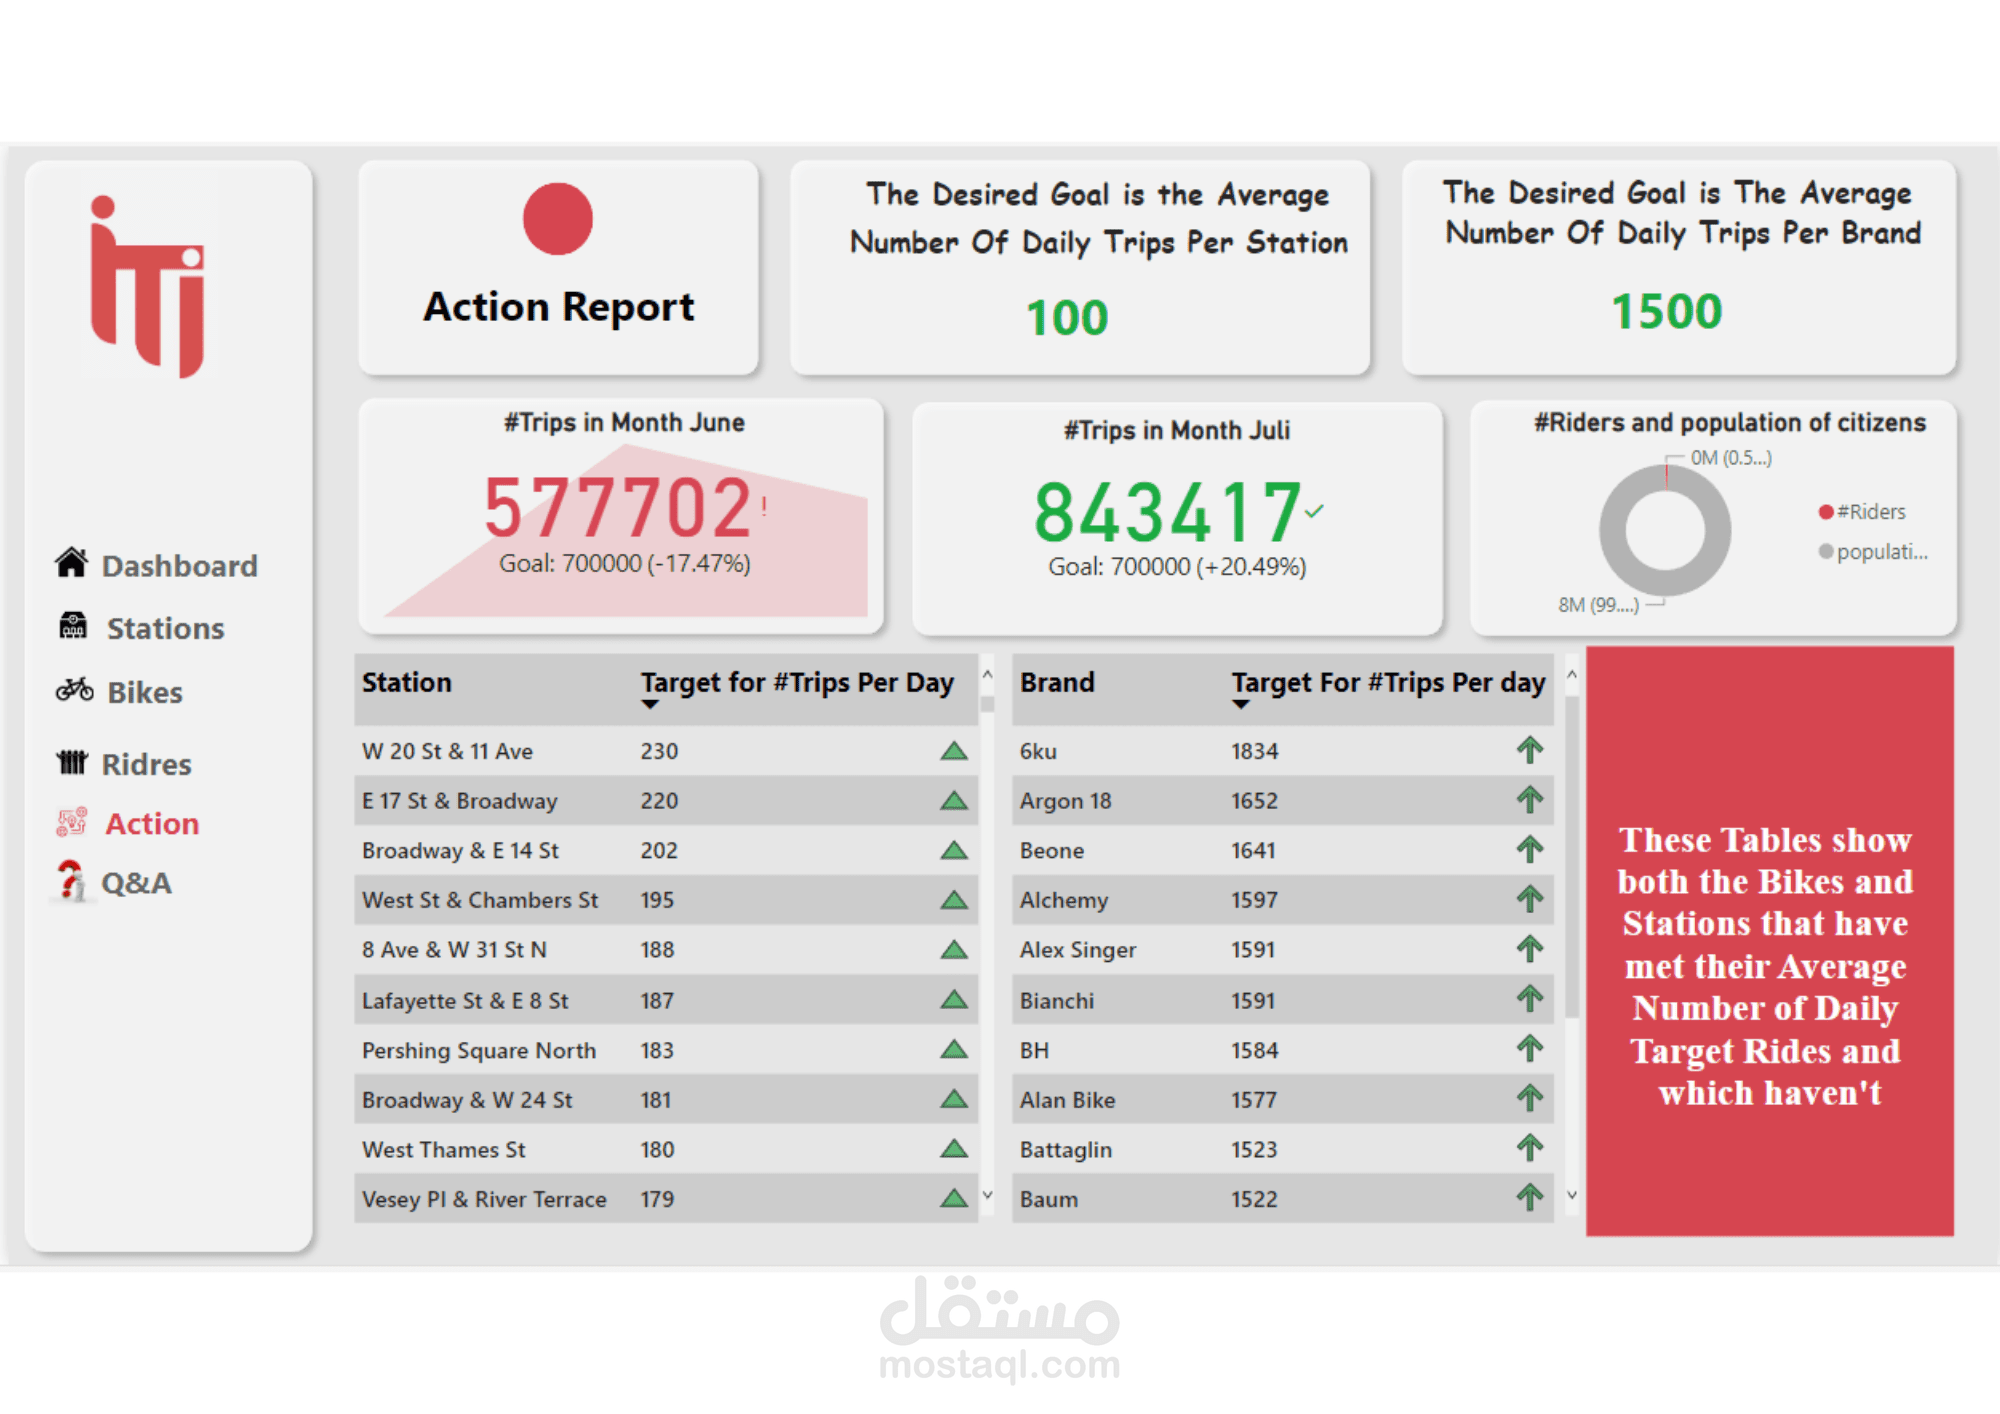Click sort arrow under Station target column
Viewport: 2000px width, 1414px height.
pyautogui.click(x=650, y=705)
